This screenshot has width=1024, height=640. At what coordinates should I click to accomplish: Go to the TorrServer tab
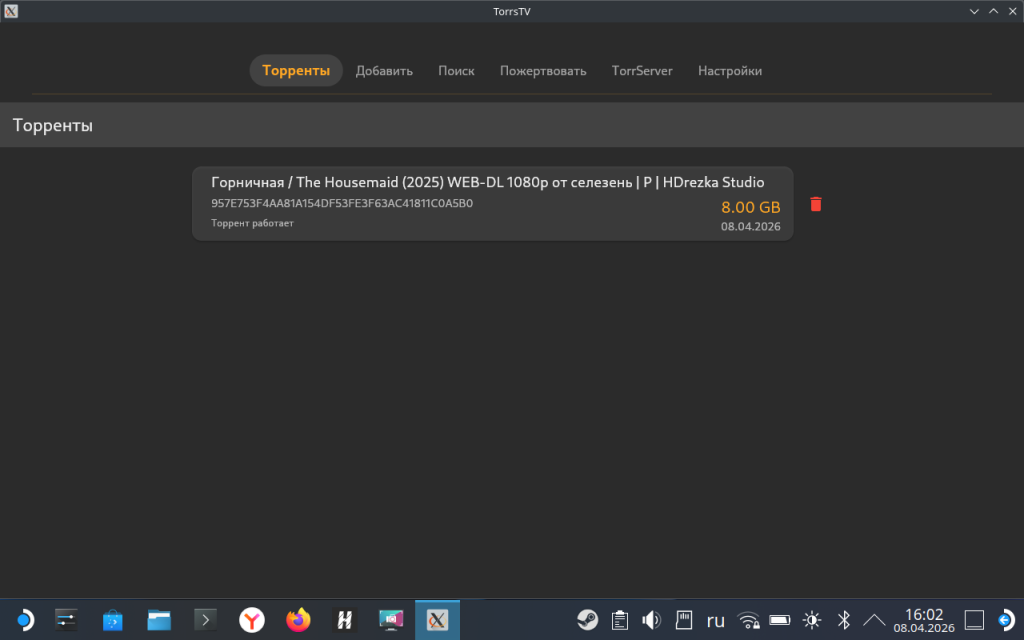(x=642, y=71)
